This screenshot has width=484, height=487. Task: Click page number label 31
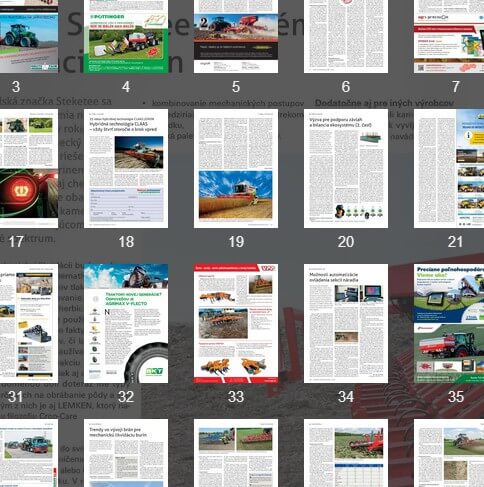[x=15, y=397]
